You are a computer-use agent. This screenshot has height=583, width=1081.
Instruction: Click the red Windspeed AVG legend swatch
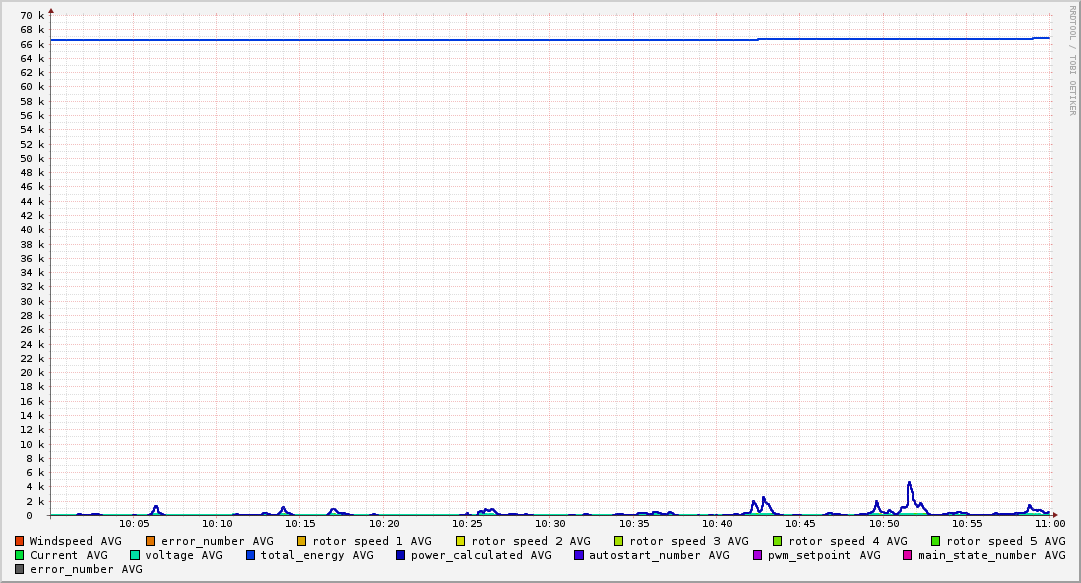coord(20,541)
